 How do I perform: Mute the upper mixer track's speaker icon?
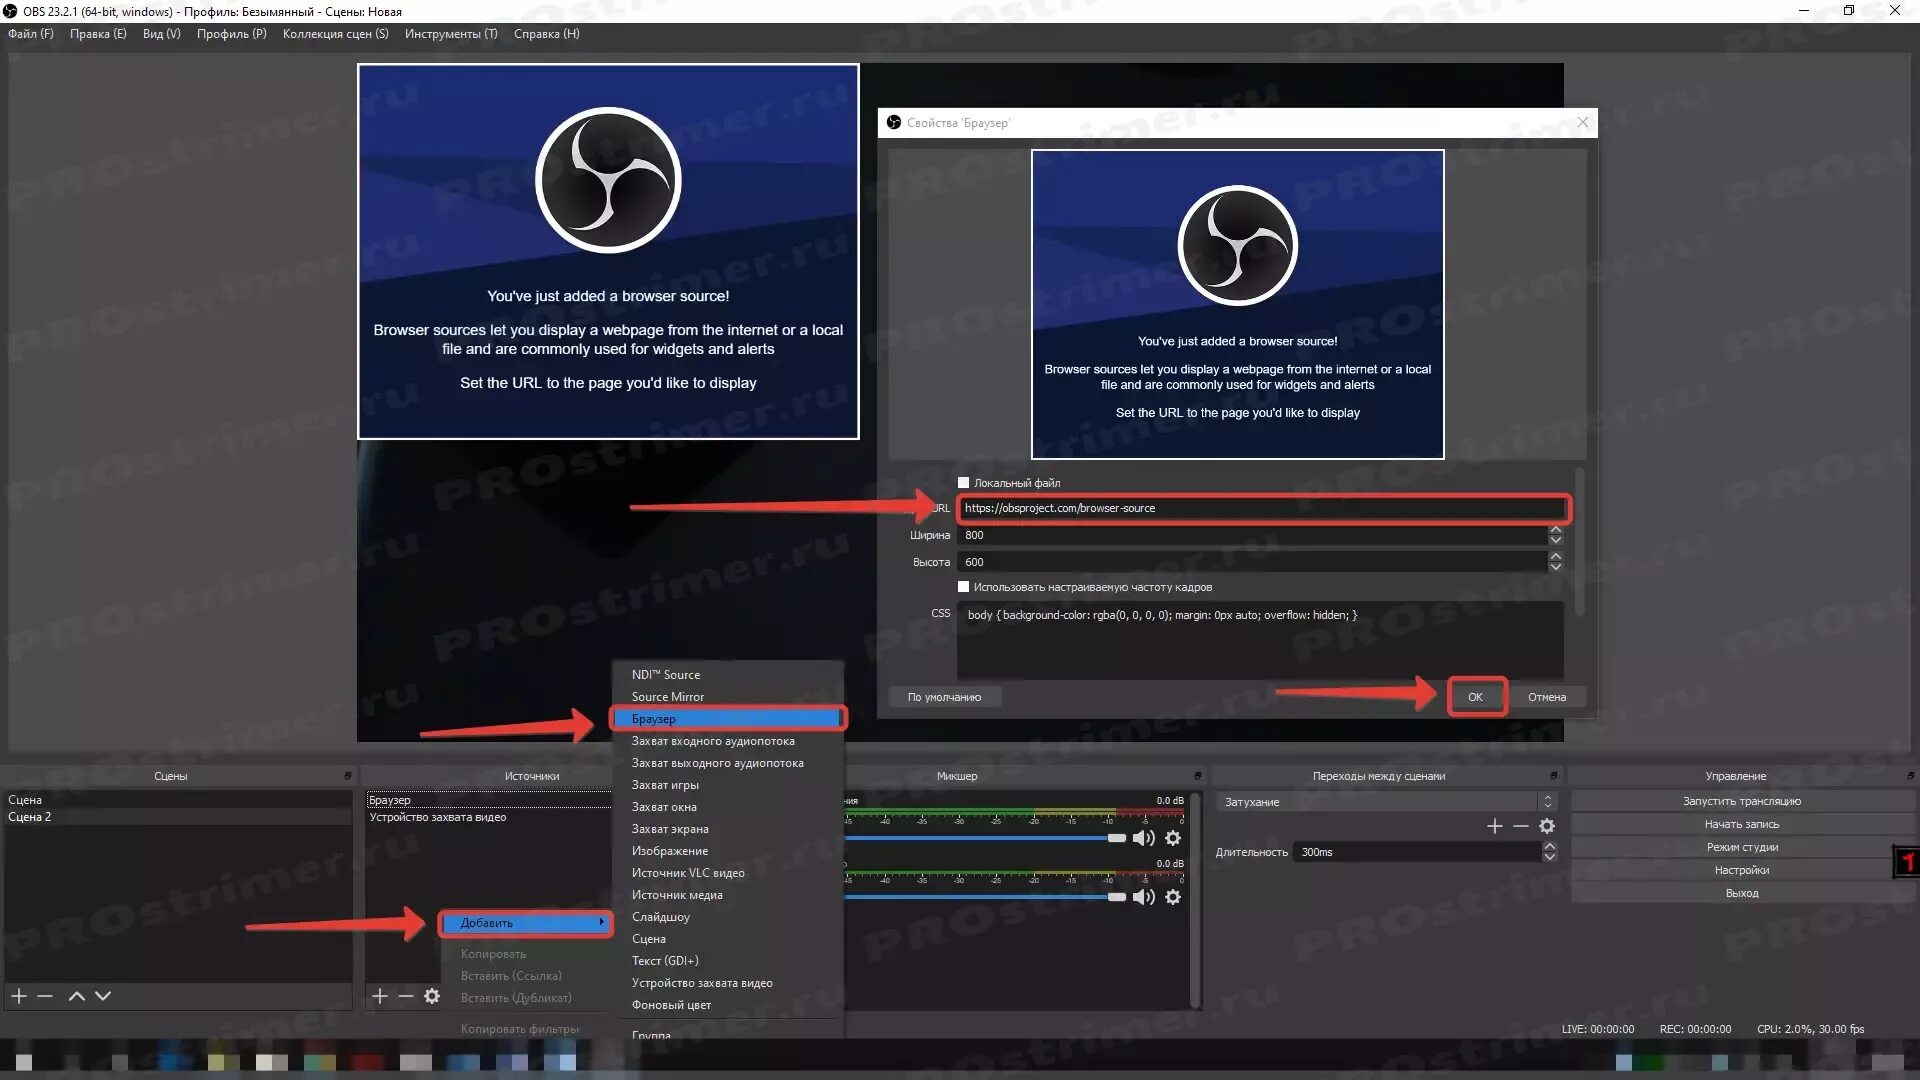click(x=1144, y=838)
